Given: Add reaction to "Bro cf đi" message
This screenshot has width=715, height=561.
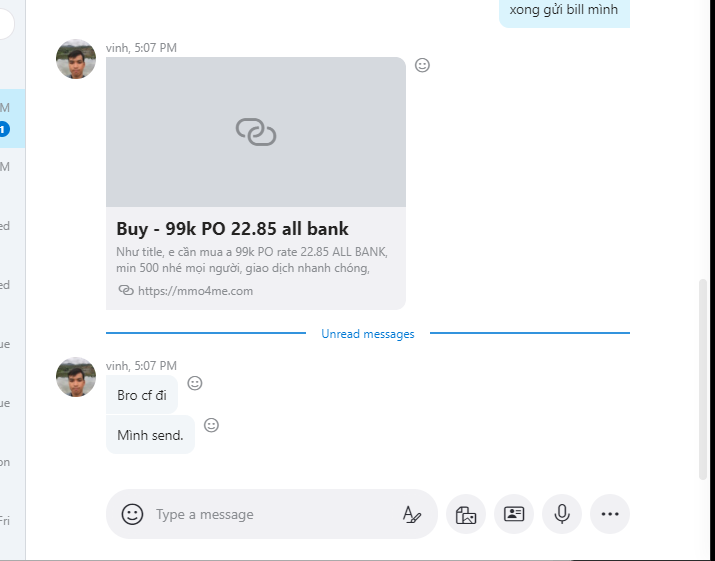Looking at the screenshot, I should tap(195, 383).
